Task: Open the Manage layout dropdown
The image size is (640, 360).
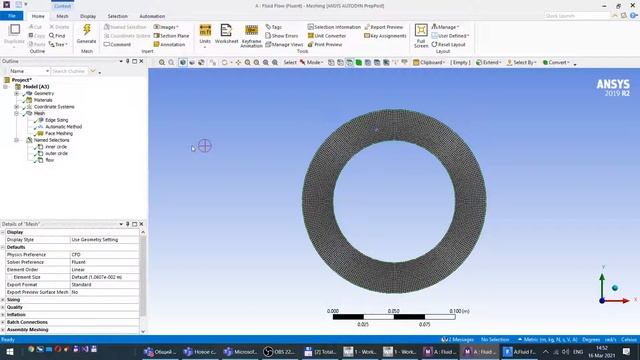Action: tap(445, 27)
